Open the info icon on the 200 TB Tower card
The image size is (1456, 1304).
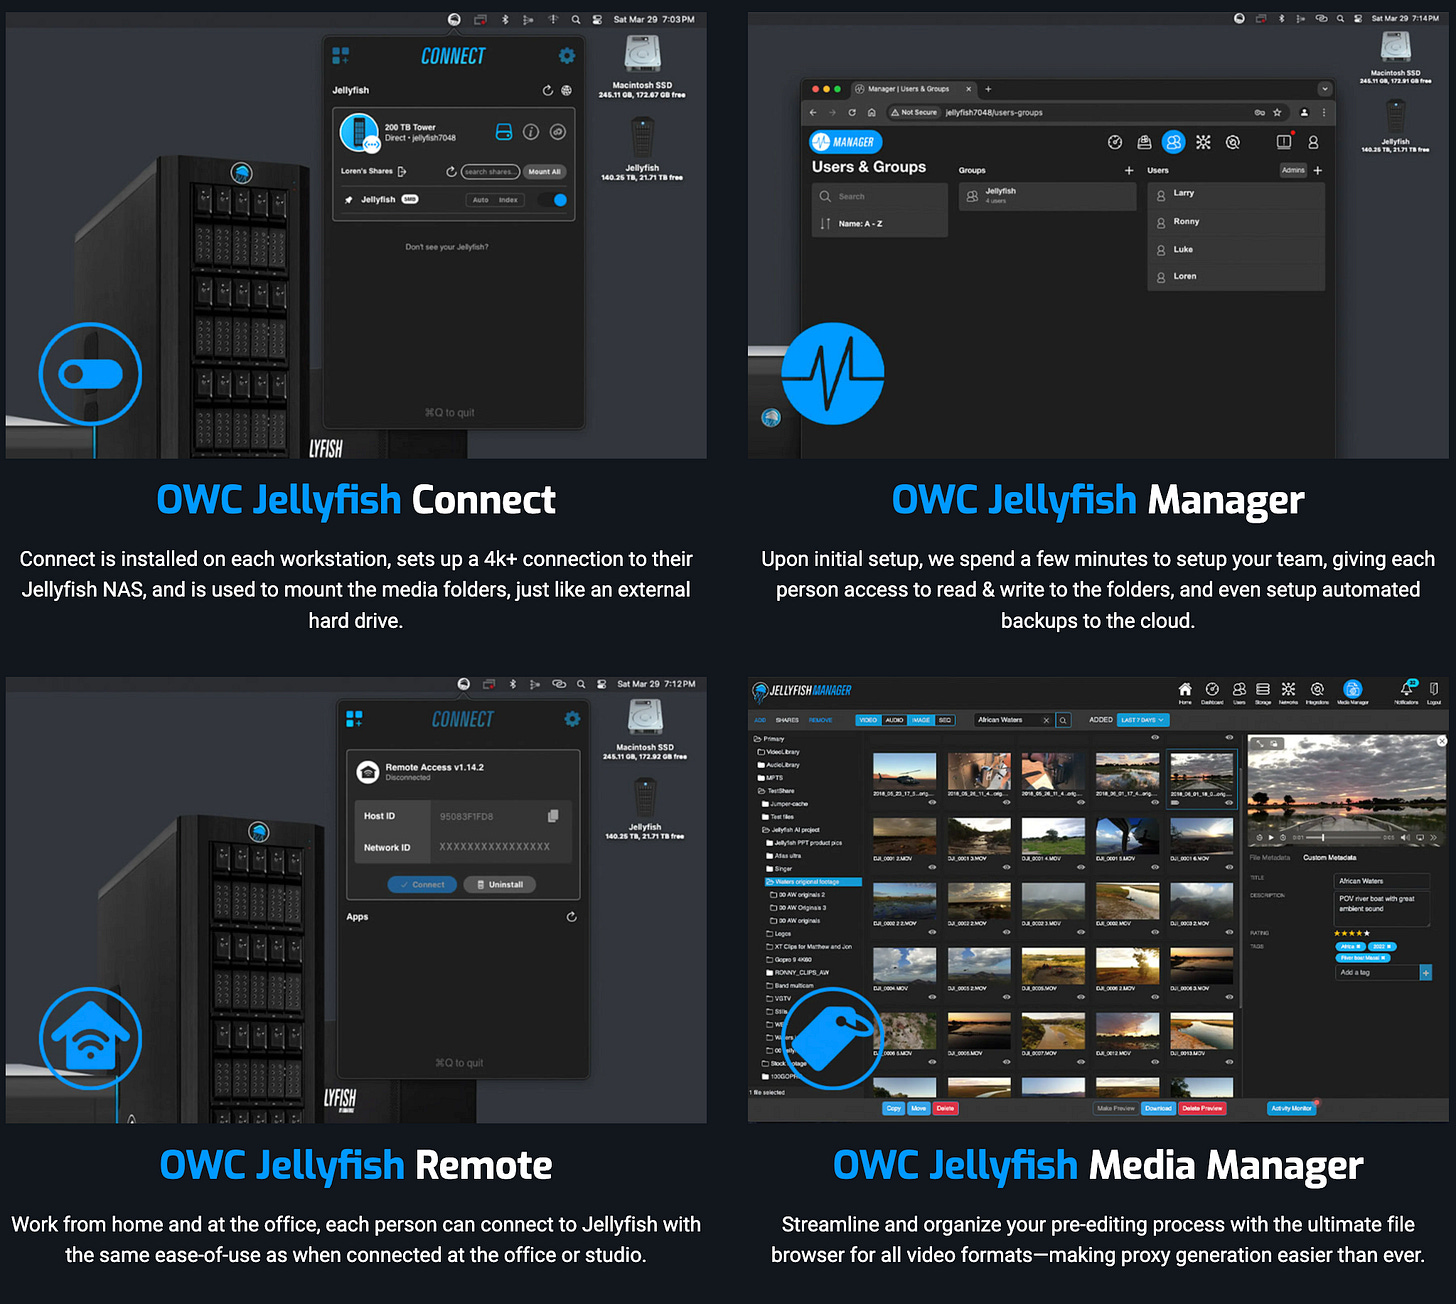pos(531,132)
